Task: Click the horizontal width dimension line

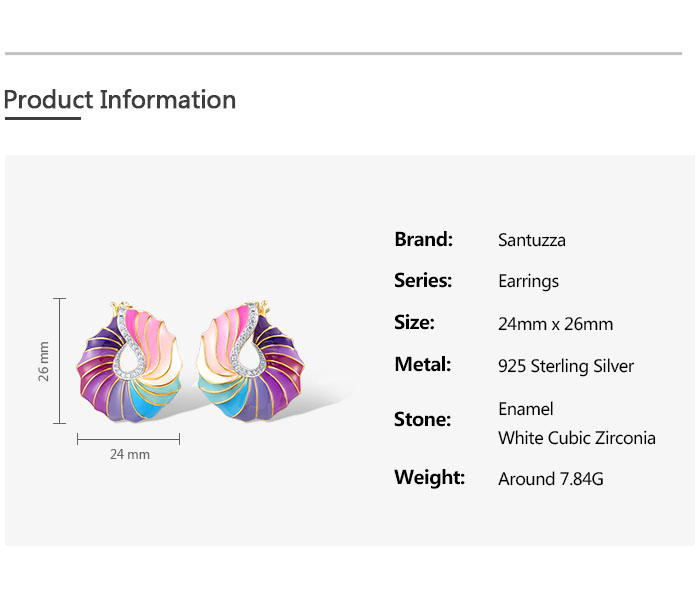Action: 128,438
